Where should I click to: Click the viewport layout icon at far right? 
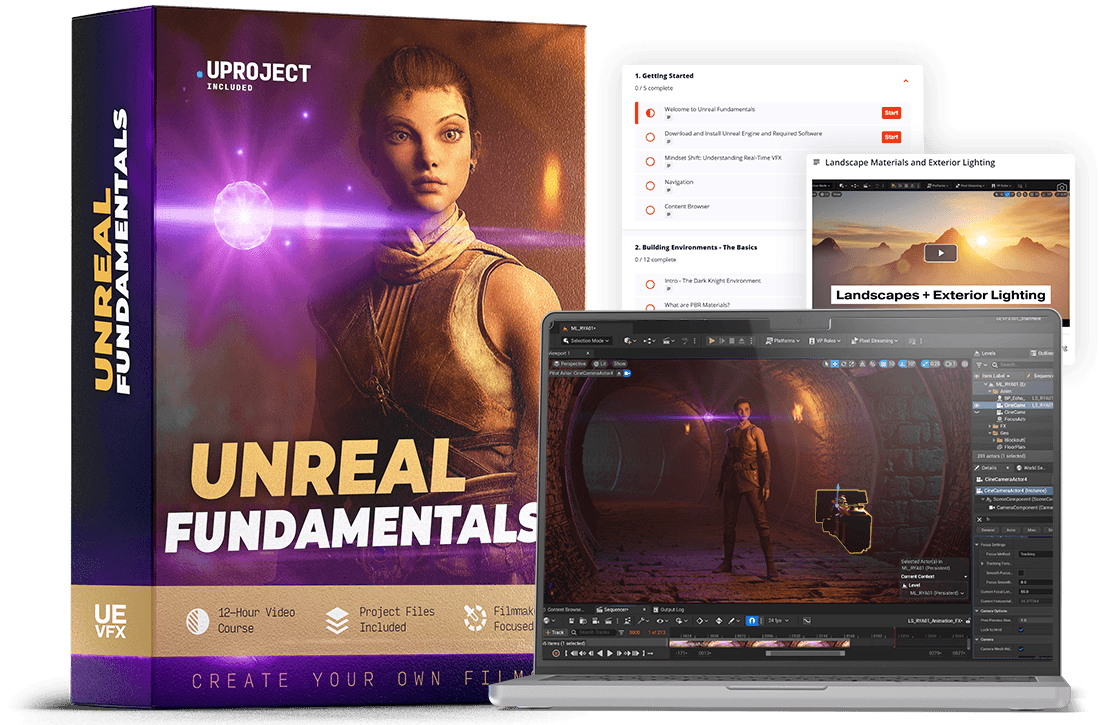pyautogui.click(x=965, y=364)
